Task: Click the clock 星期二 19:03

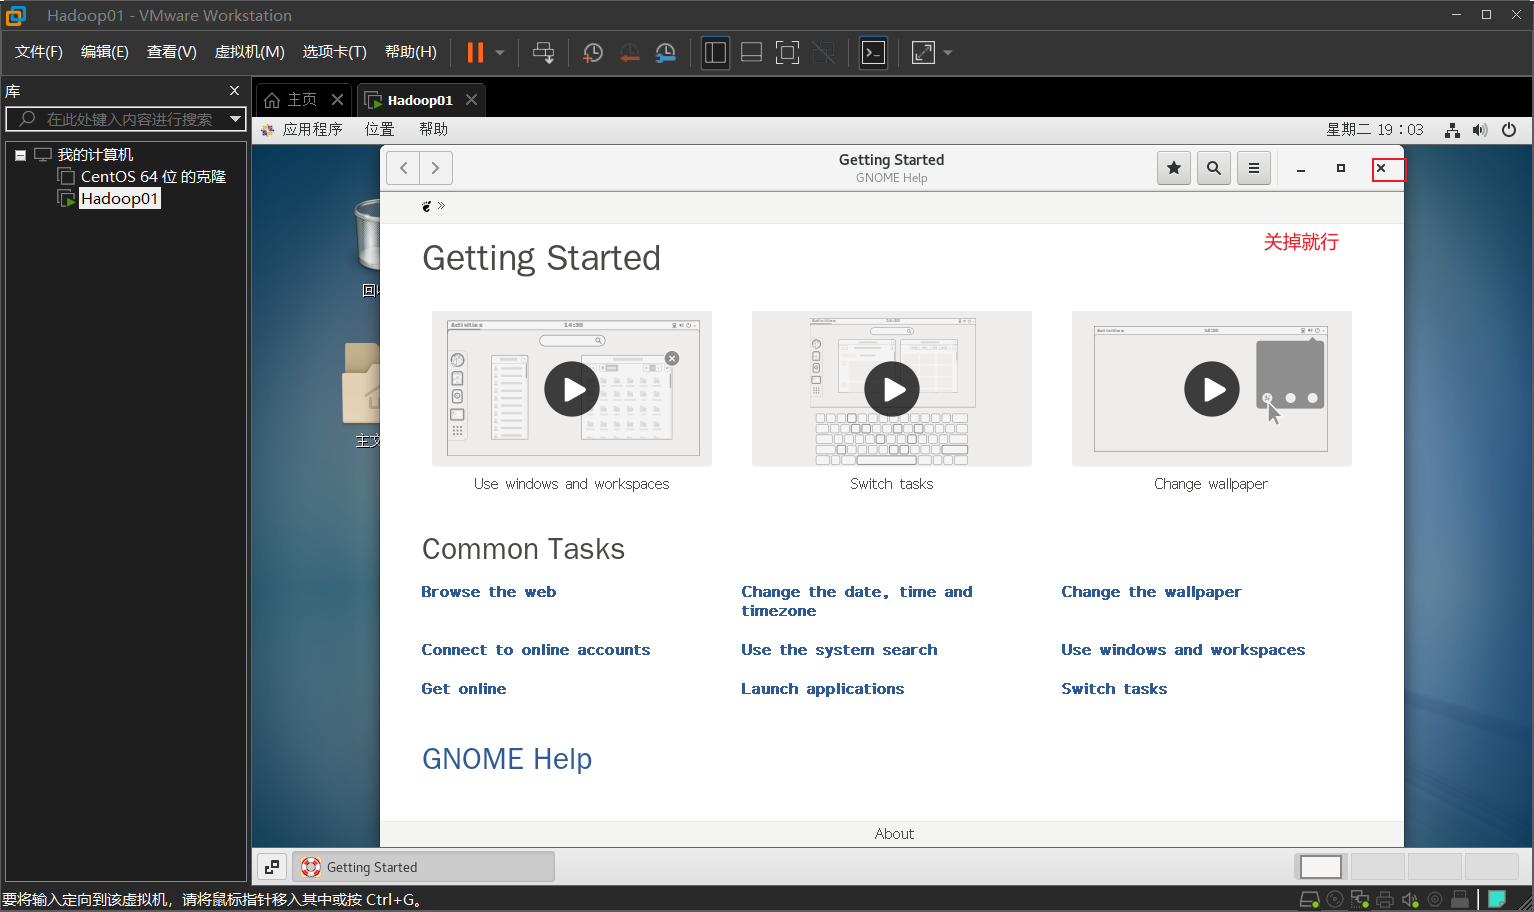Action: tap(1375, 130)
